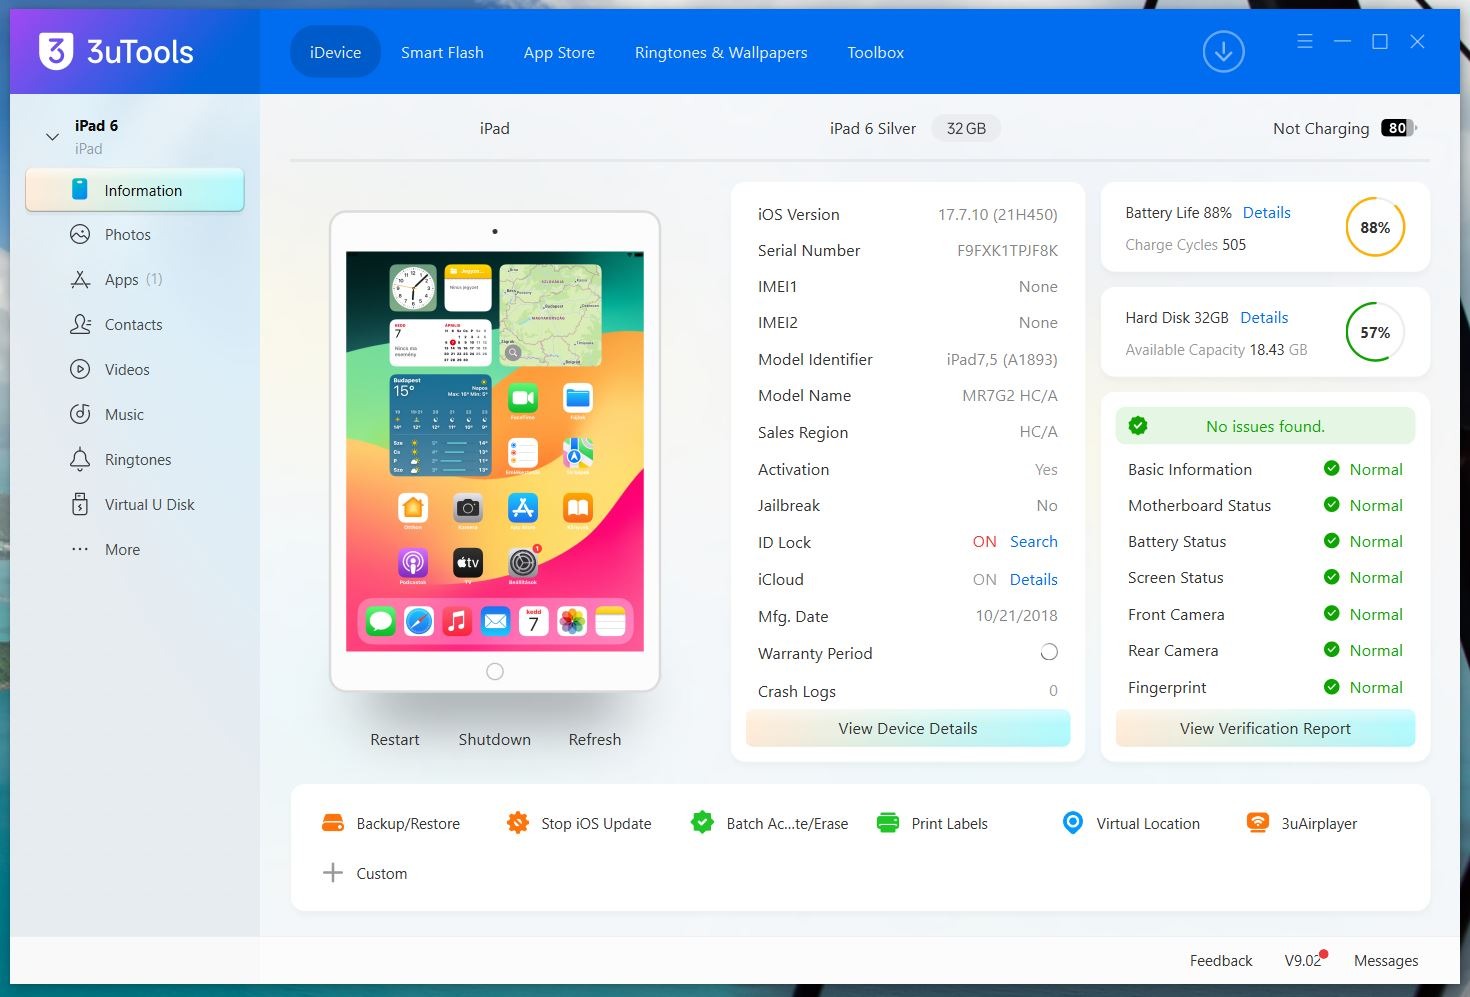Viewport: 1470px width, 997px height.
Task: Click View Device Details button
Action: 908,728
